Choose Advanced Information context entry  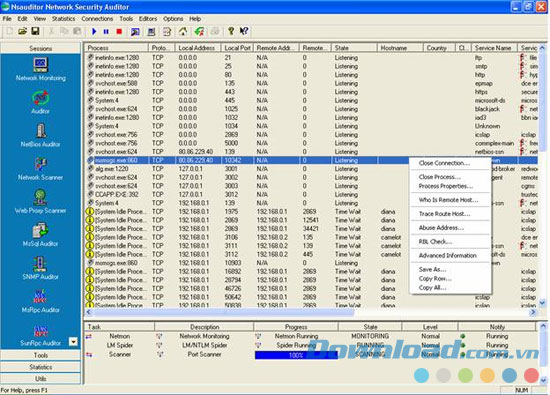pyautogui.click(x=450, y=255)
